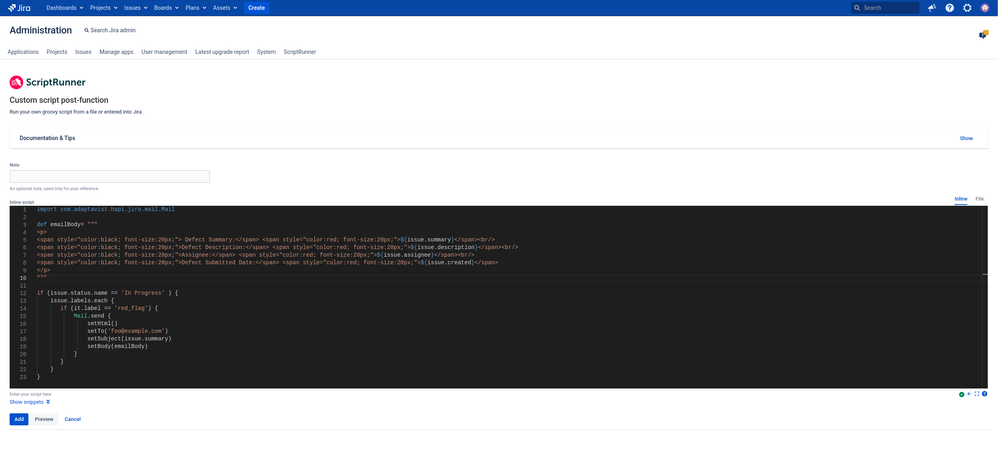Click the top Search field
The width and height of the screenshot is (999, 452).
(x=886, y=8)
